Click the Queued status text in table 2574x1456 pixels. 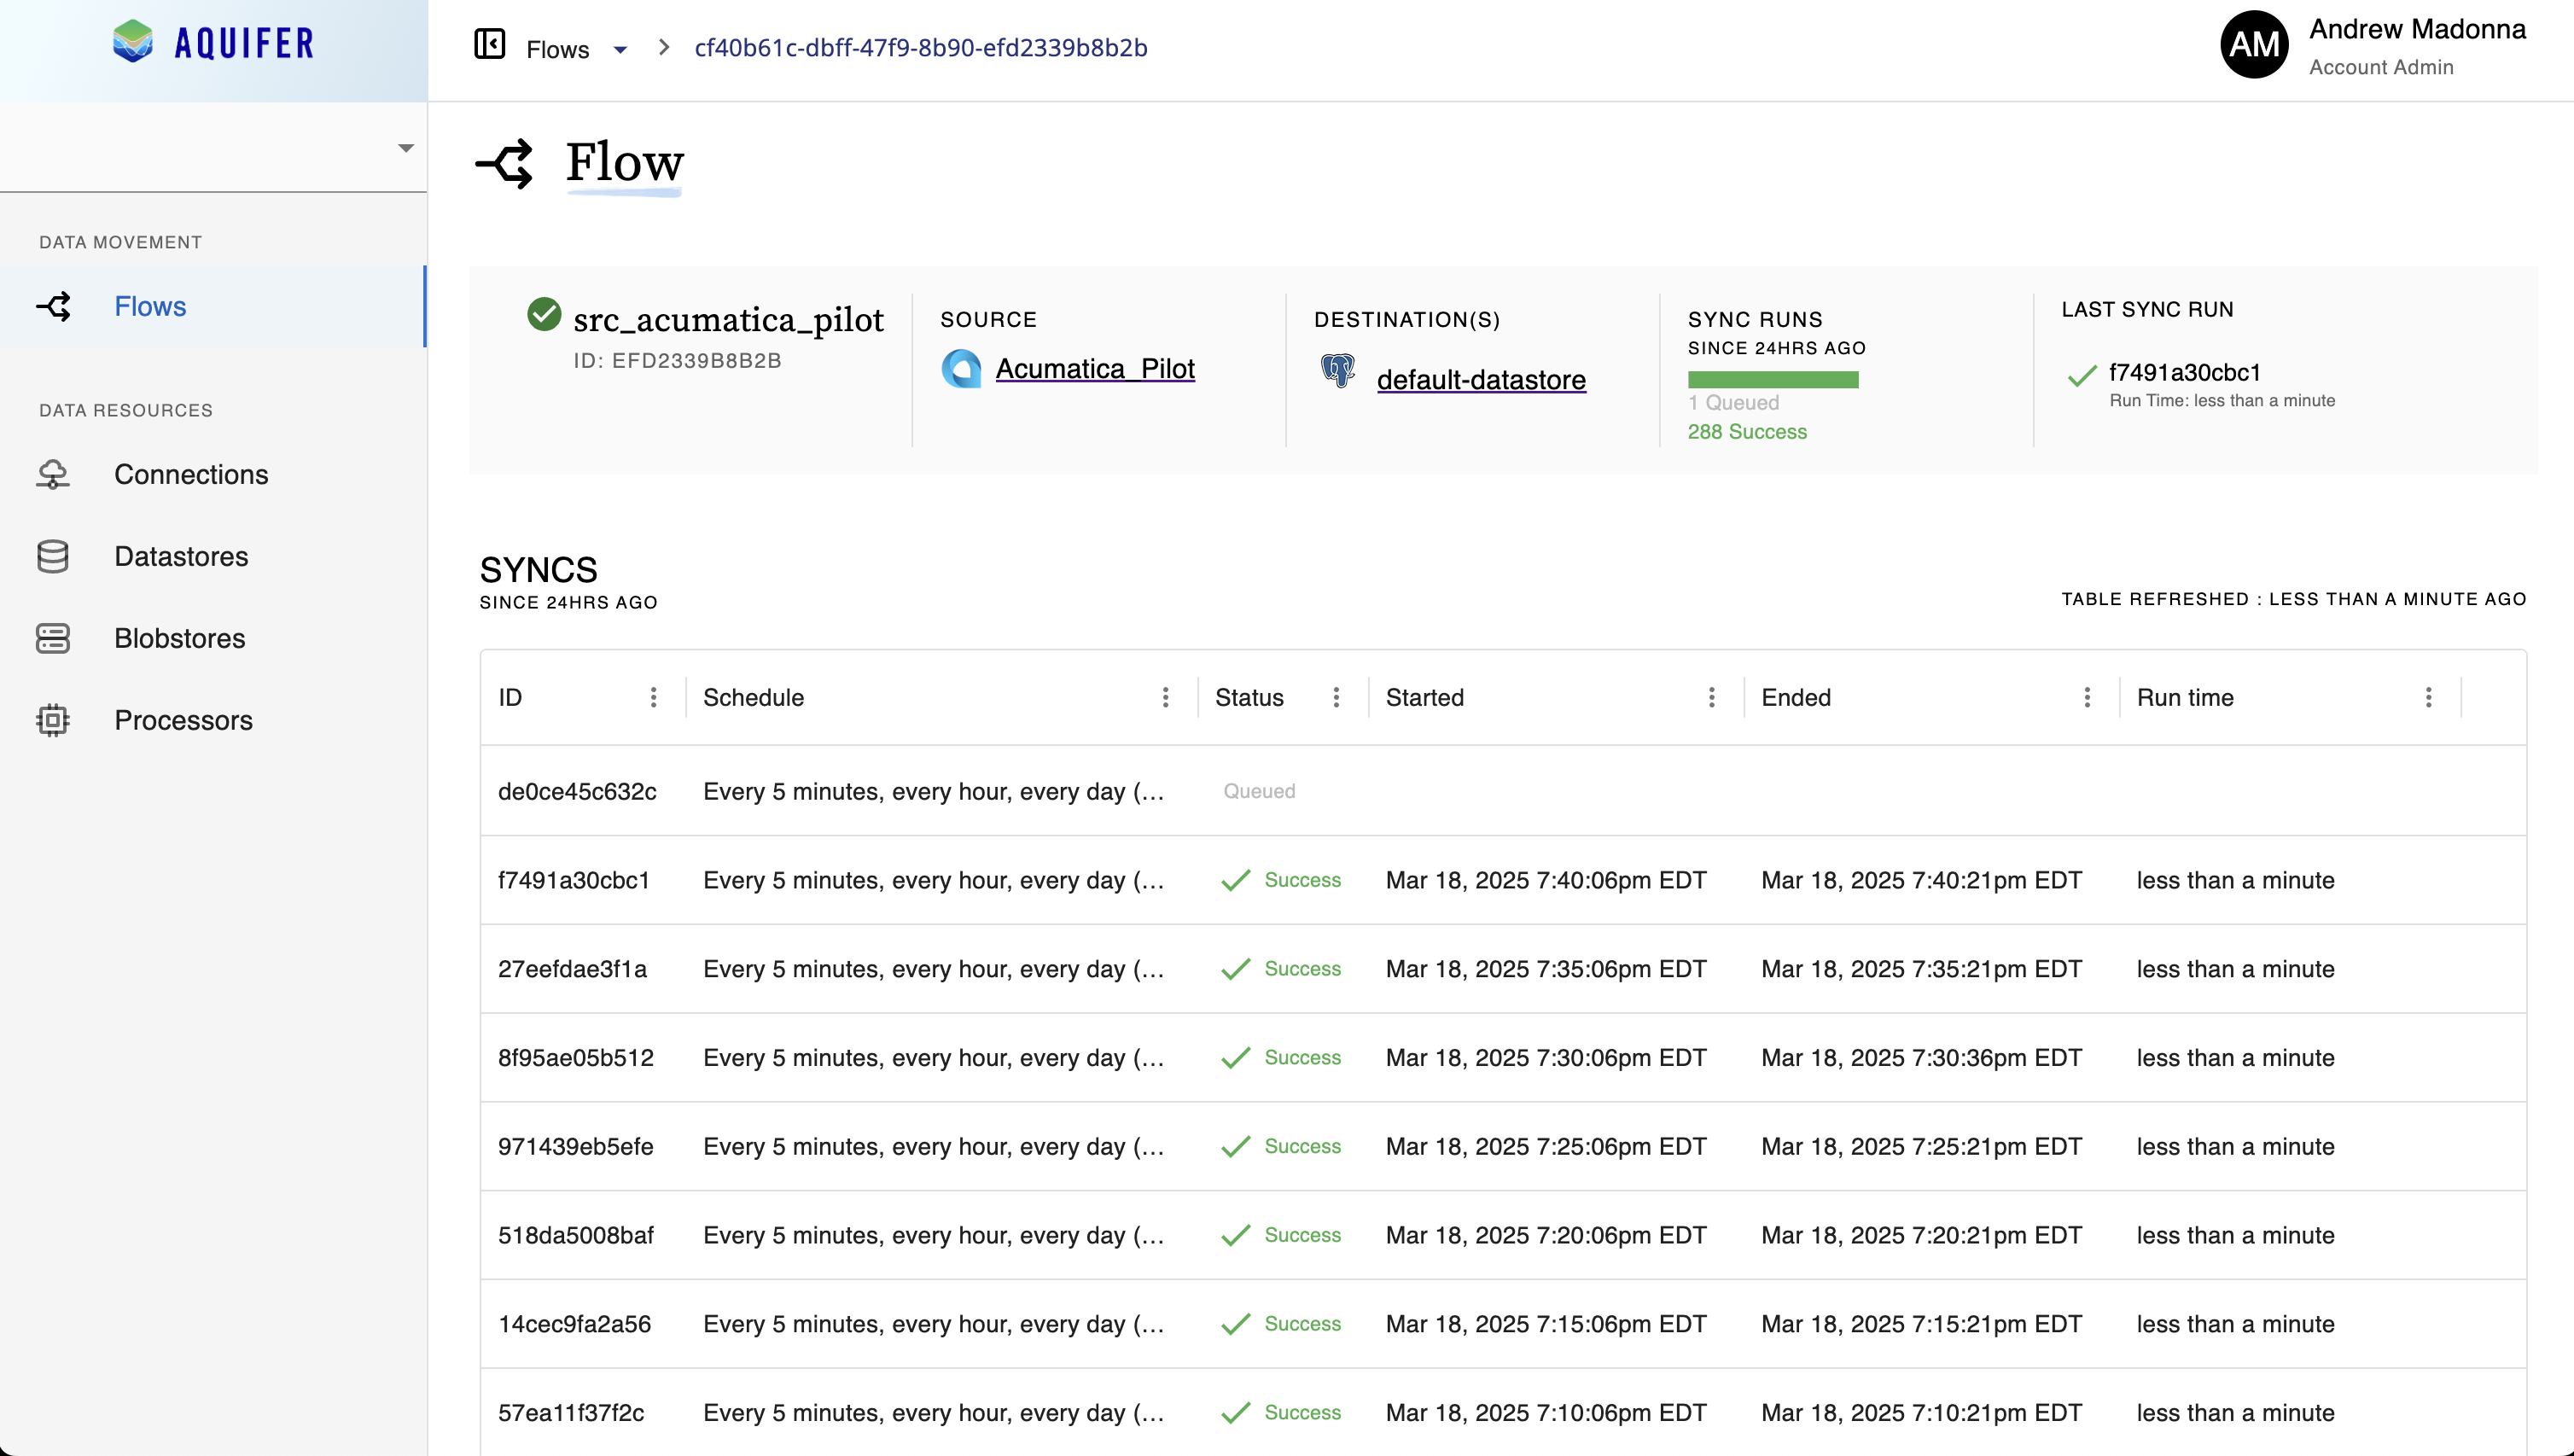point(1259,791)
